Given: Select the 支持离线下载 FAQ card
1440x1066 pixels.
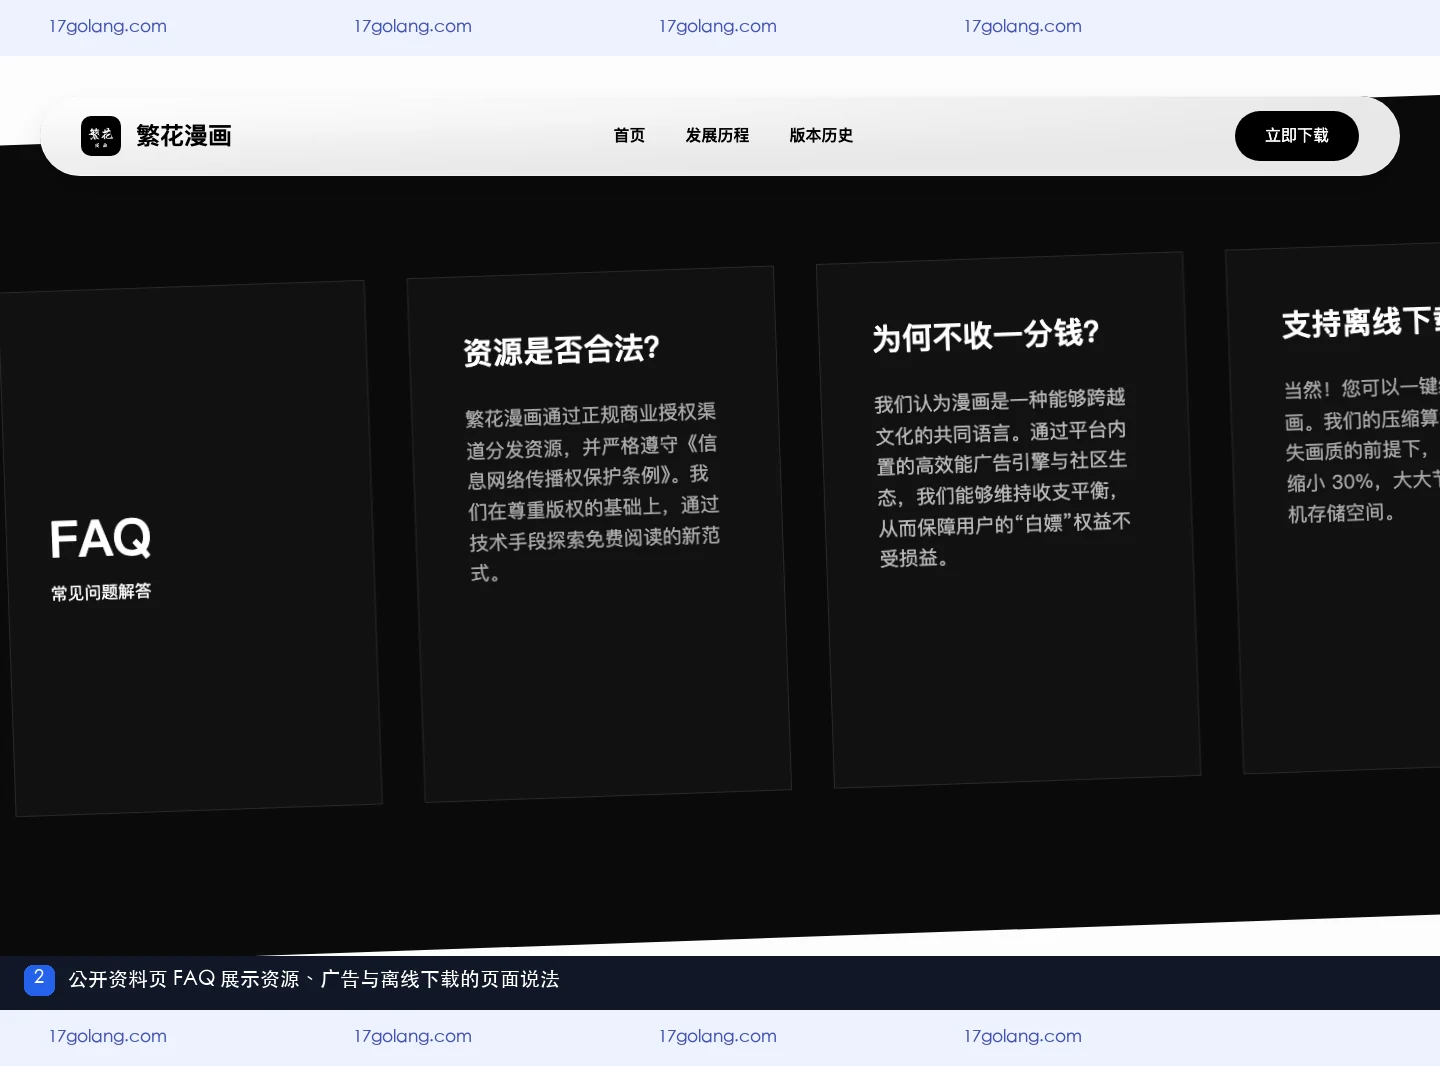Looking at the screenshot, I should pos(1335,509).
